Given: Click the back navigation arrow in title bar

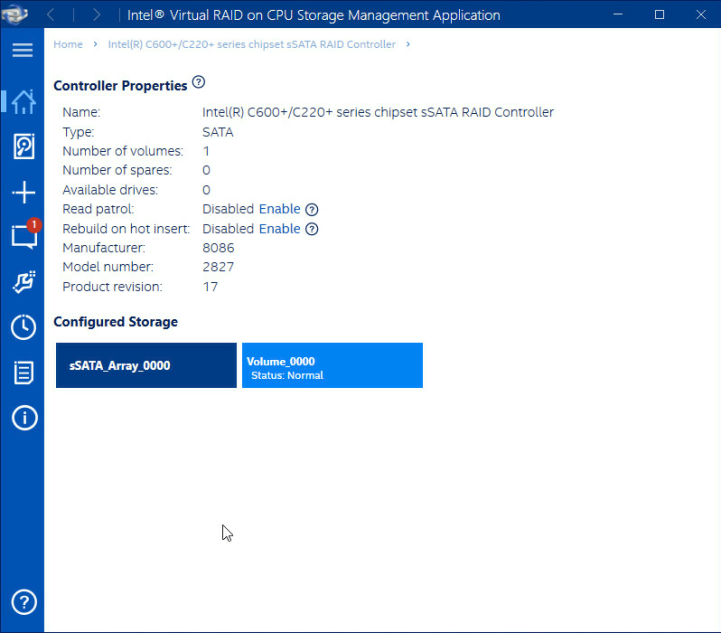Looking at the screenshot, I should [51, 15].
